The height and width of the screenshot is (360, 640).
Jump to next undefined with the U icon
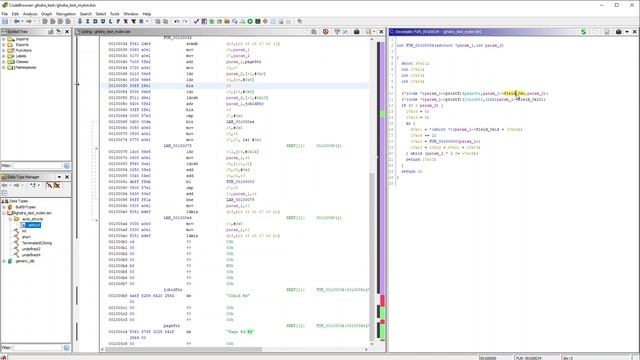103,21
